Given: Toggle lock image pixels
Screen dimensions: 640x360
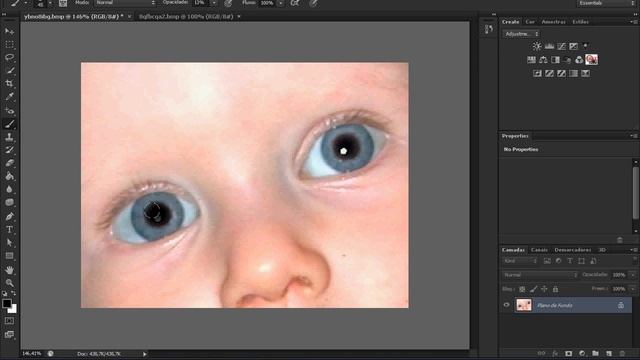Looking at the screenshot, I should click(x=533, y=289).
